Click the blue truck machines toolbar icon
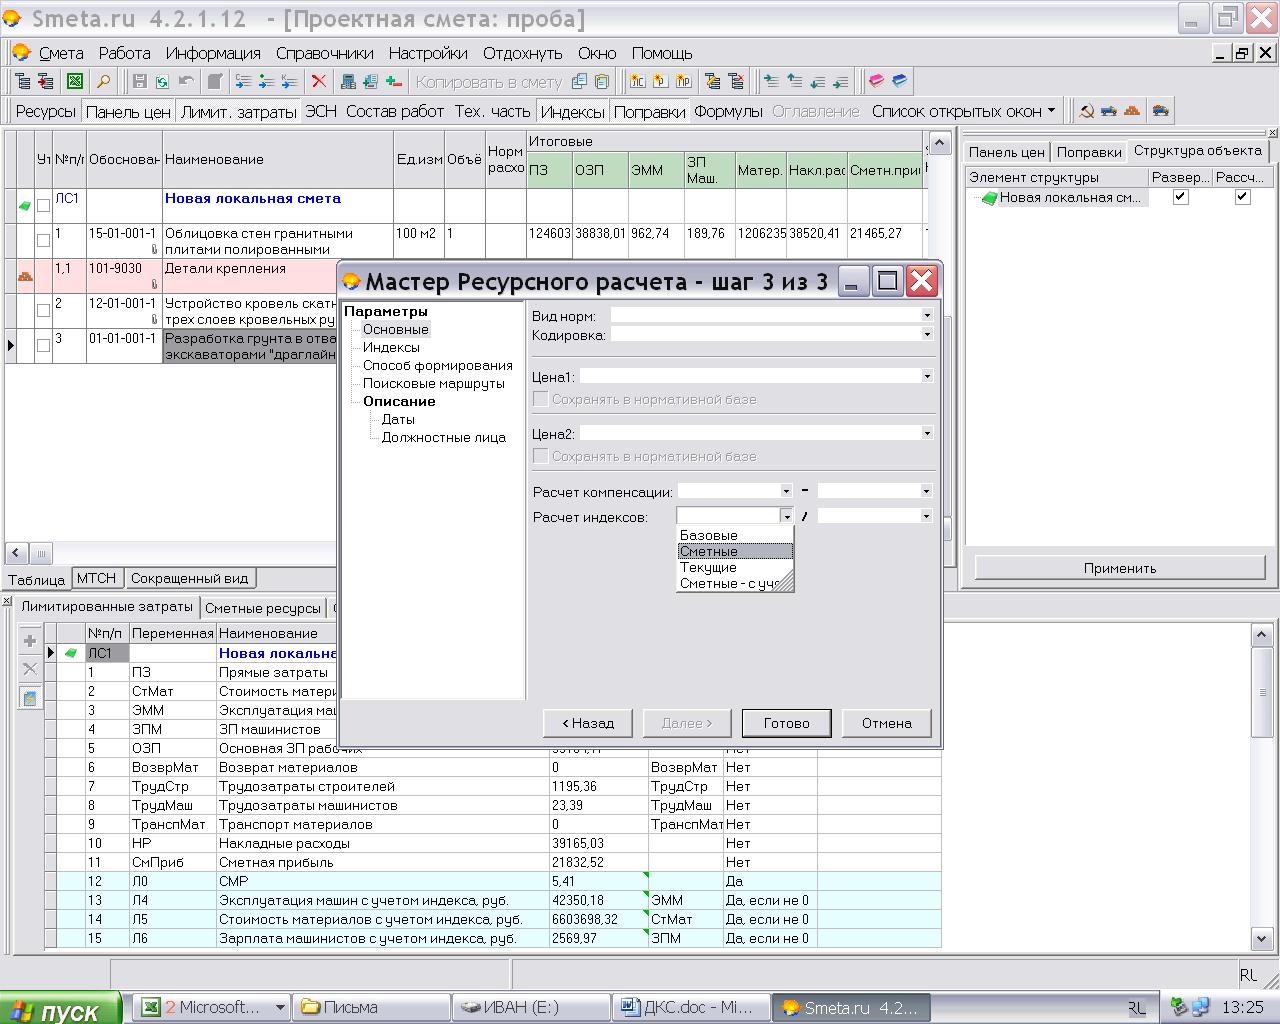The height and width of the screenshot is (1024, 1280). 1108,111
